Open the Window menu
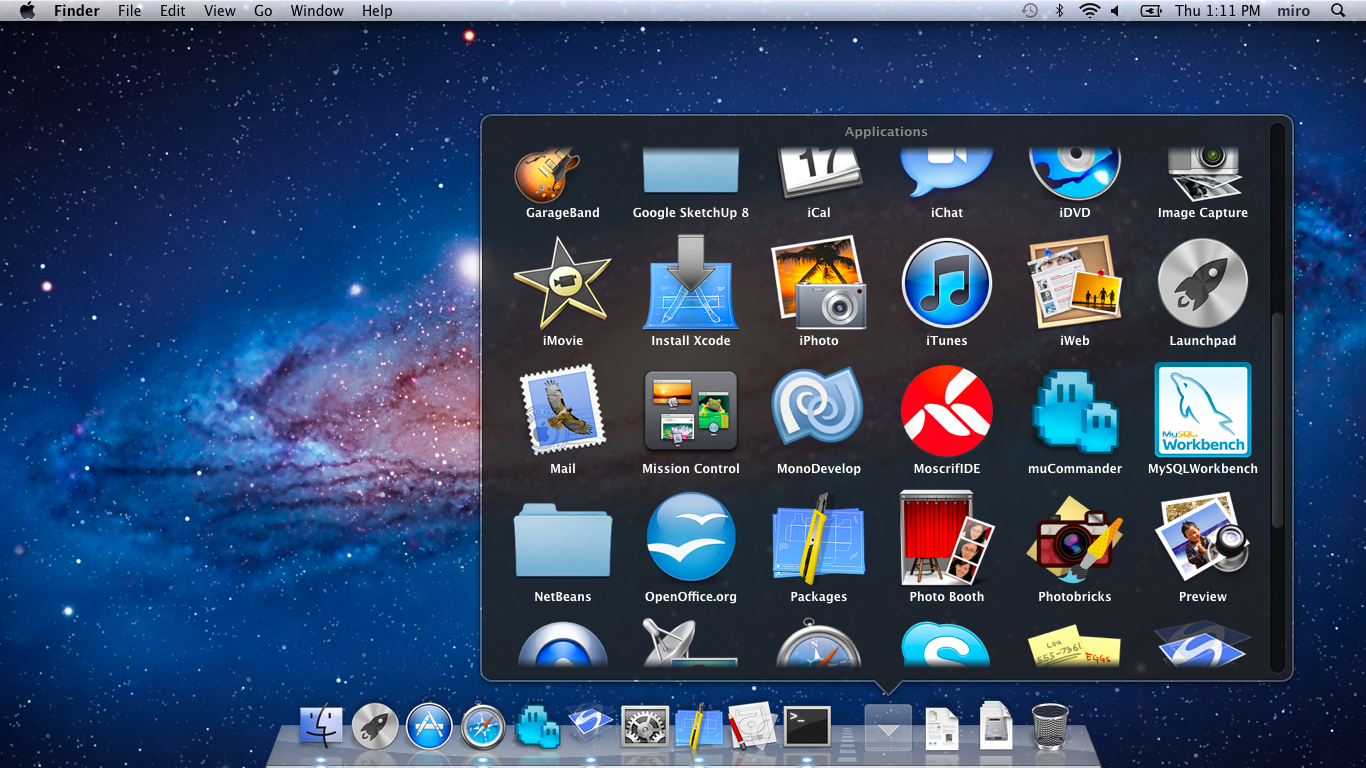Screen dimensions: 1366x768 (x=316, y=11)
